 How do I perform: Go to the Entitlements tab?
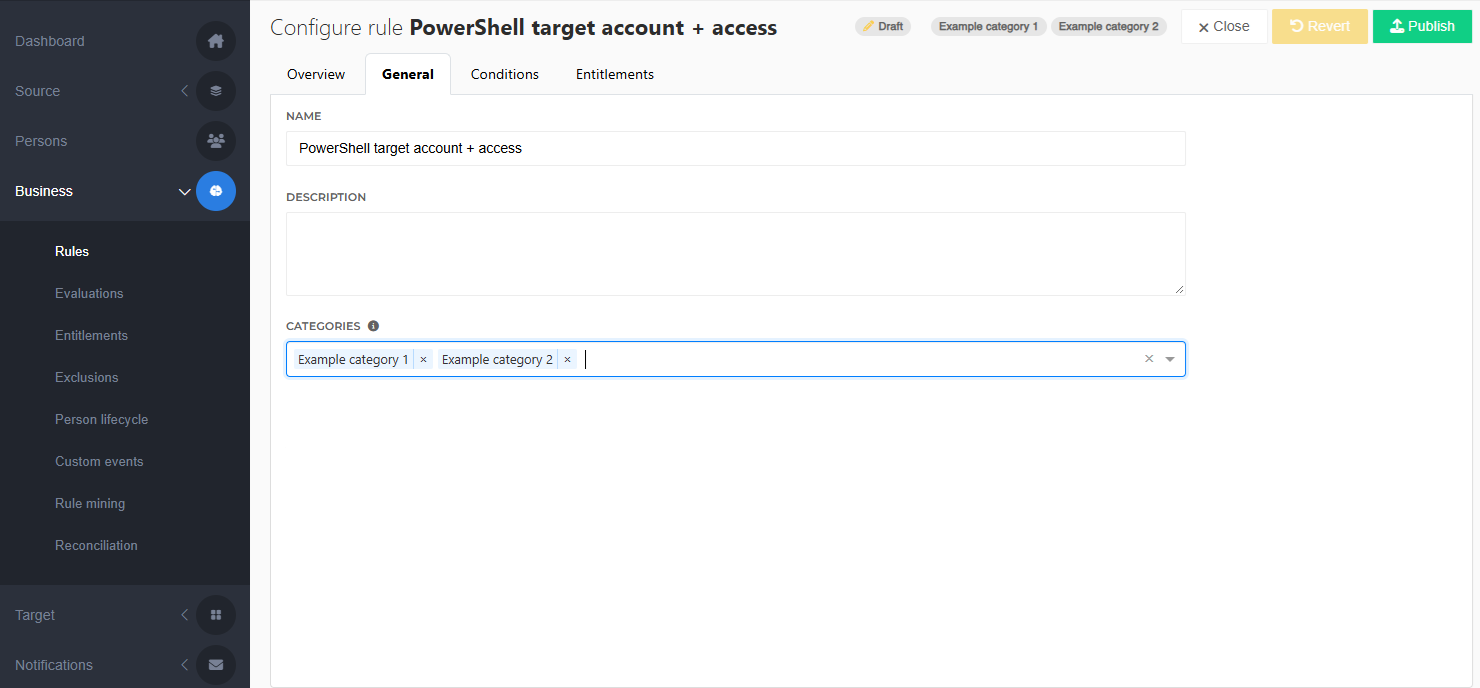pos(615,74)
